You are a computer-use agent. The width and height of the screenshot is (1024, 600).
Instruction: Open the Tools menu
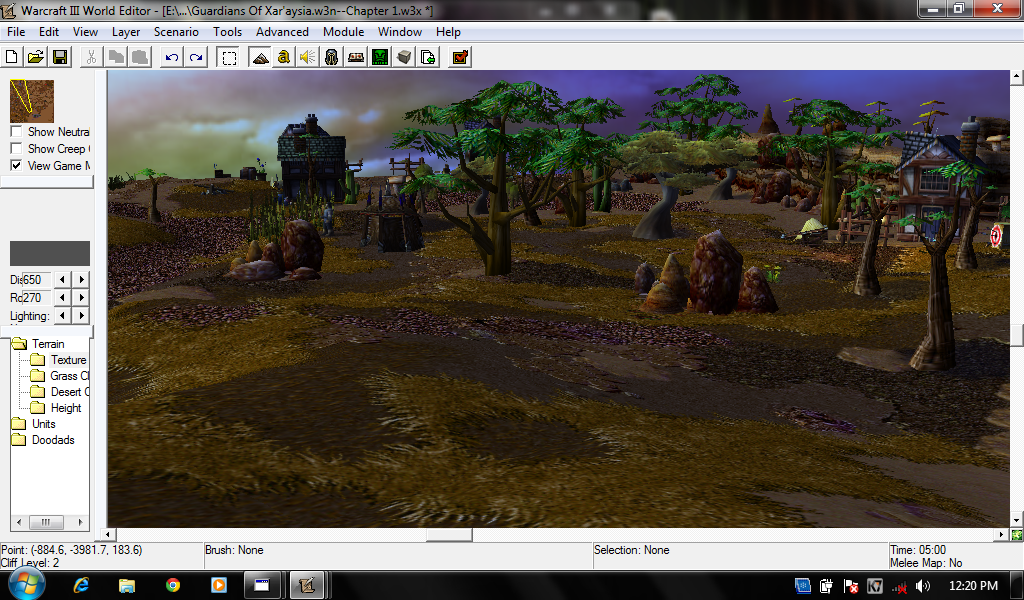227,32
